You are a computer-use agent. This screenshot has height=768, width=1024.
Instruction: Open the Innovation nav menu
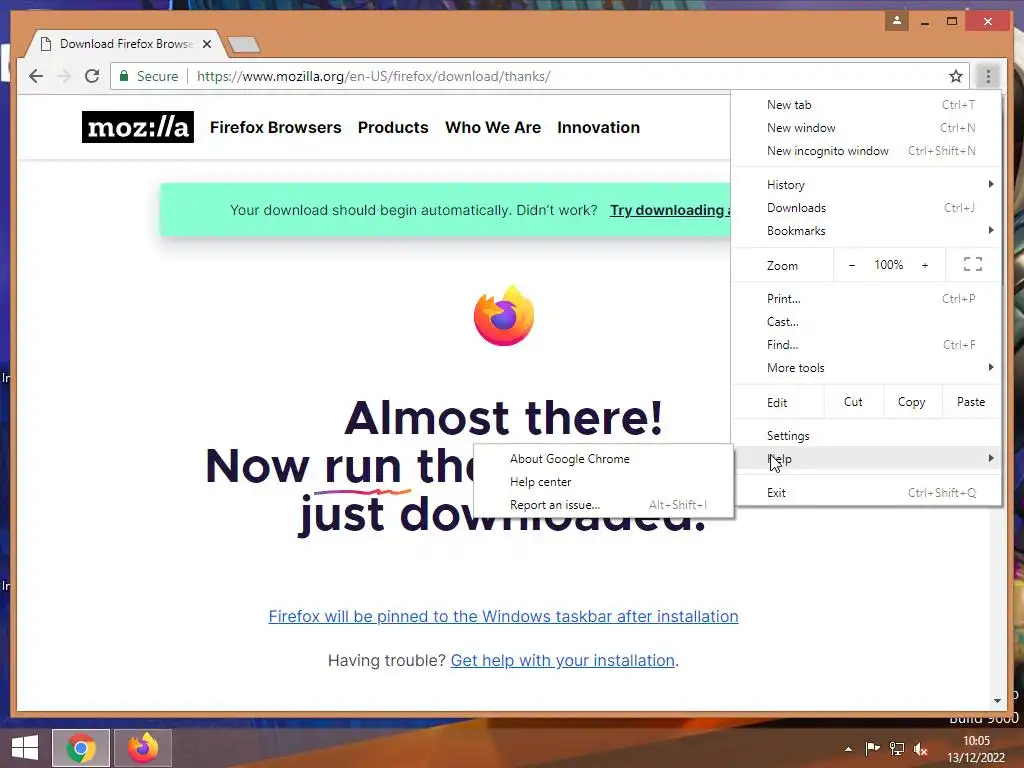tap(598, 127)
